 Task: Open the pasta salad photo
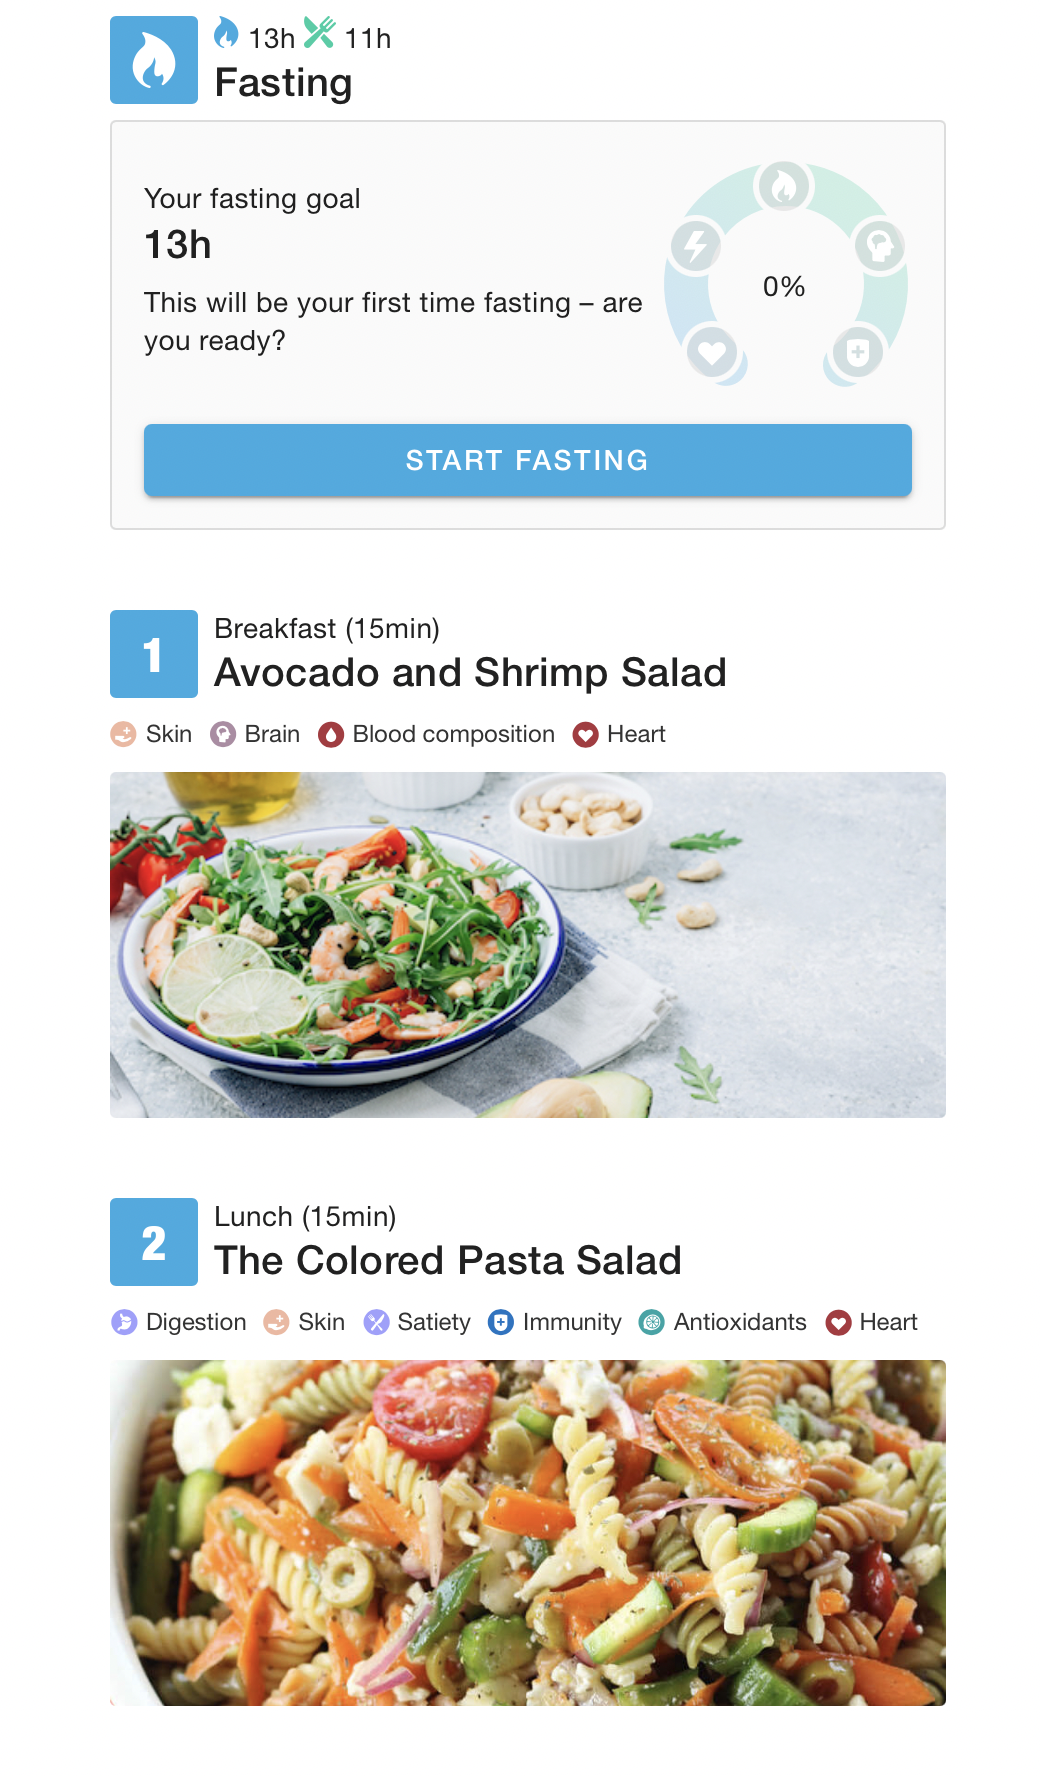528,1533
